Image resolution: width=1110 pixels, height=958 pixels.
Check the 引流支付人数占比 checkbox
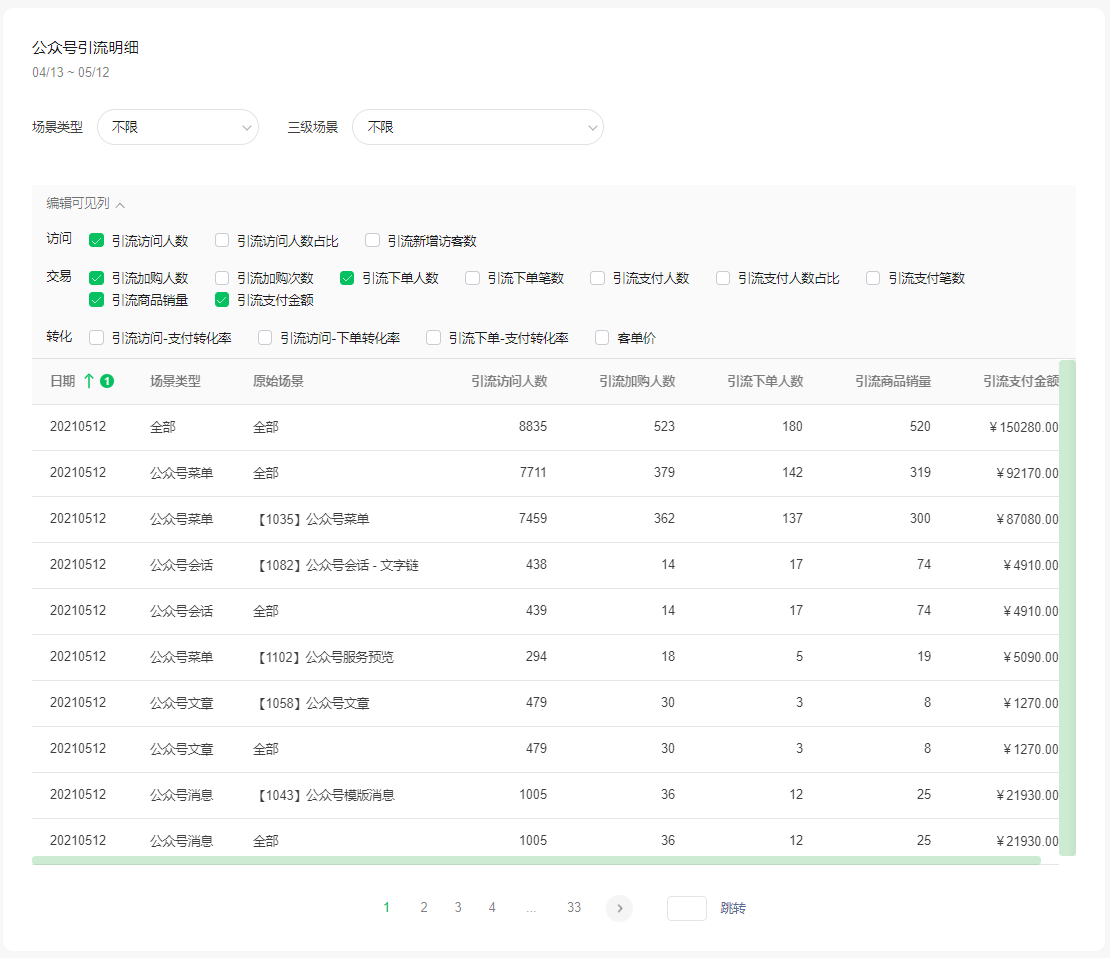coord(723,278)
